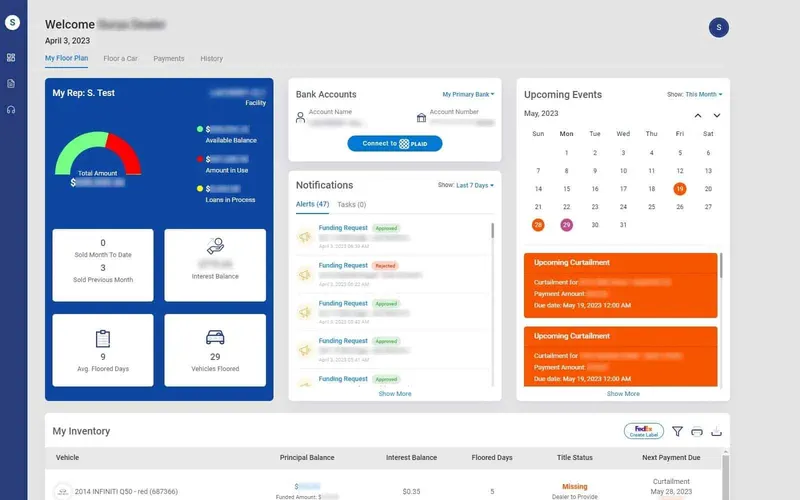Open the user profile avatar S

pos(718,28)
